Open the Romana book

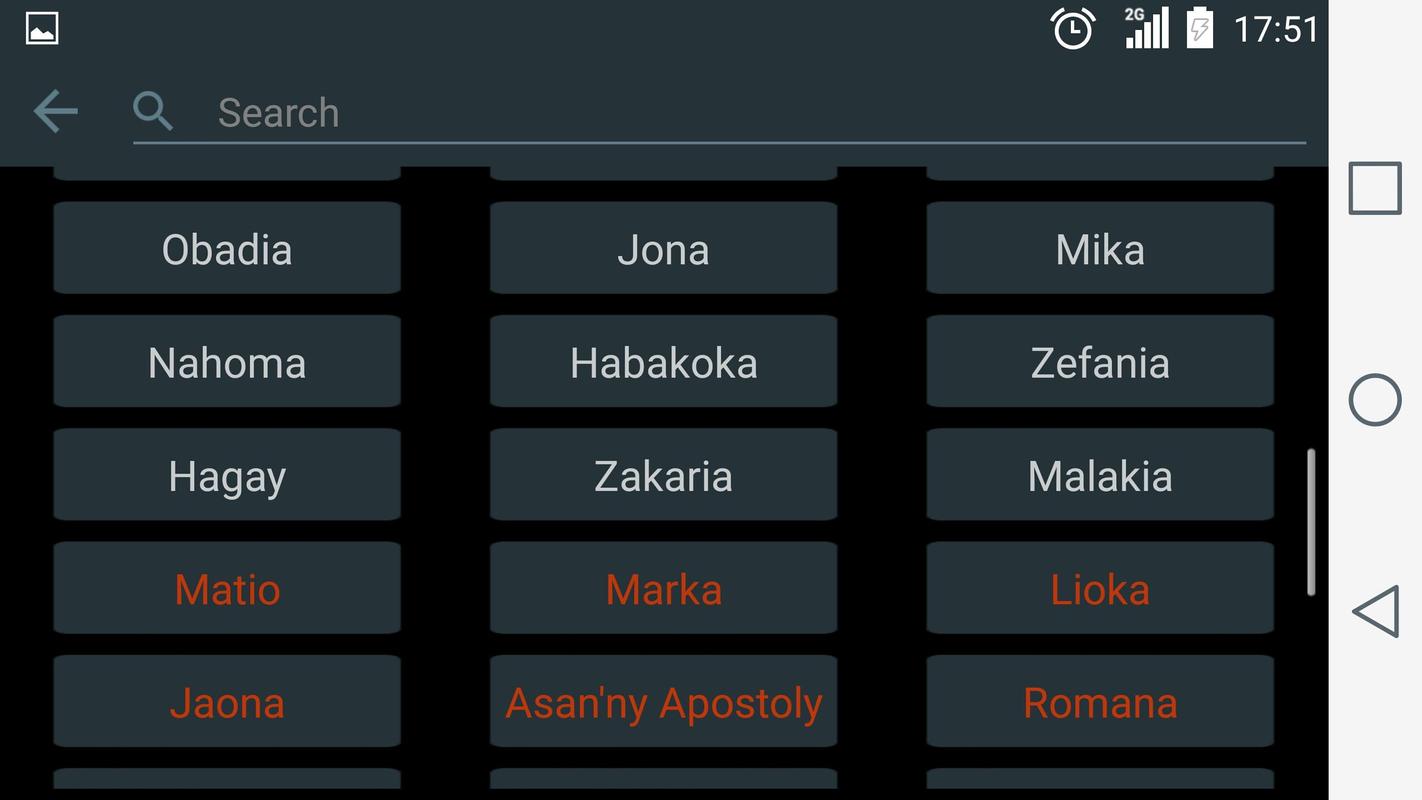1100,702
